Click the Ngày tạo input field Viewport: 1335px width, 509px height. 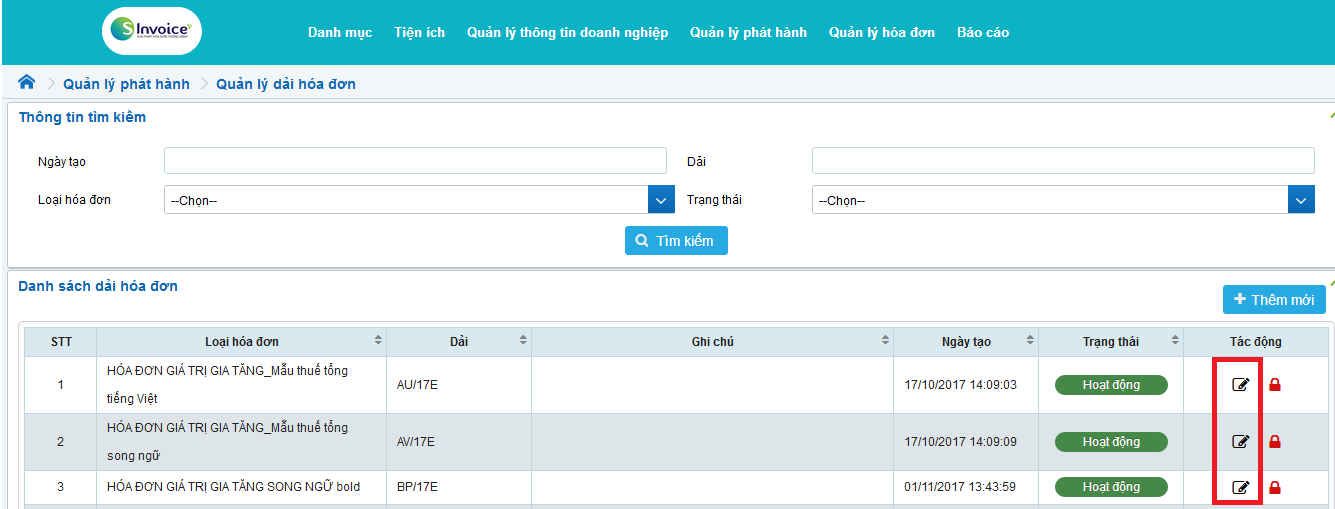click(415, 161)
